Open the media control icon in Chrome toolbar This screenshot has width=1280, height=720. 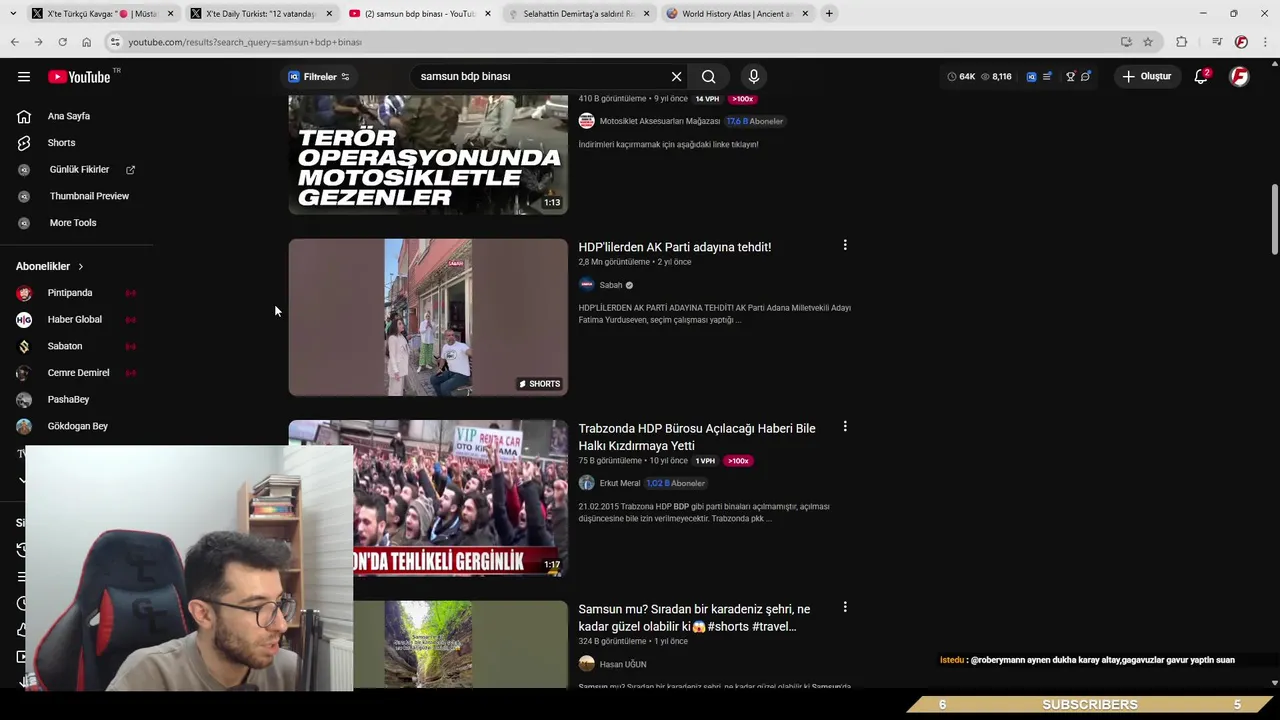pyautogui.click(x=1216, y=42)
